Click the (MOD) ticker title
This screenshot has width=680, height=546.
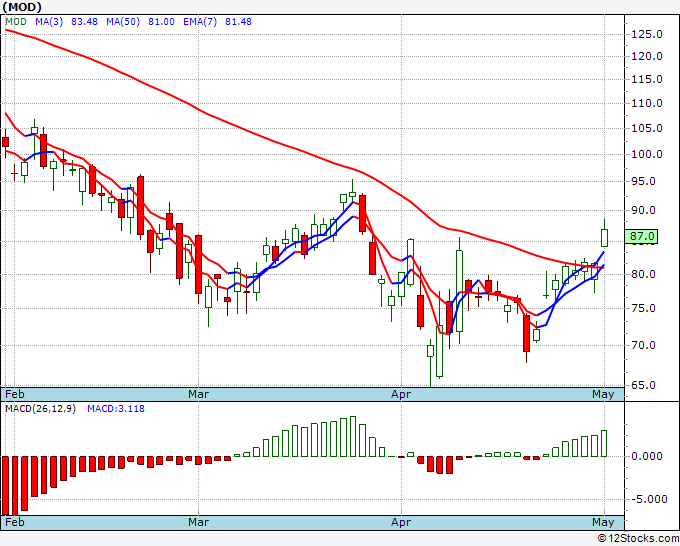click(22, 7)
